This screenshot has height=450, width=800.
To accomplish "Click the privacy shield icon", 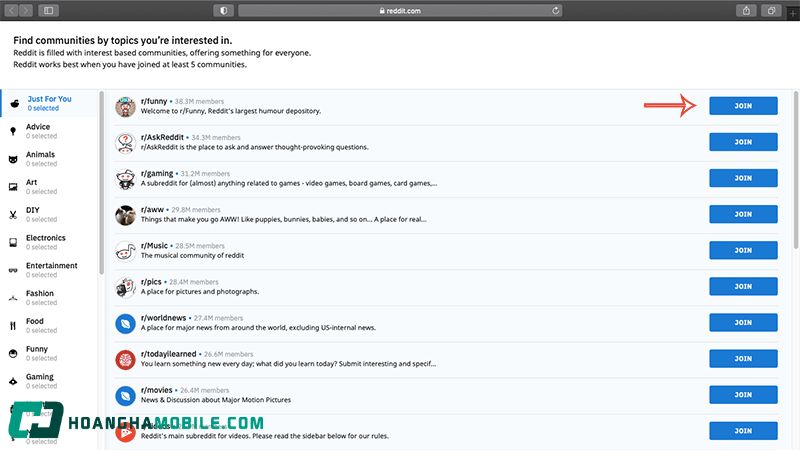I will (223, 10).
